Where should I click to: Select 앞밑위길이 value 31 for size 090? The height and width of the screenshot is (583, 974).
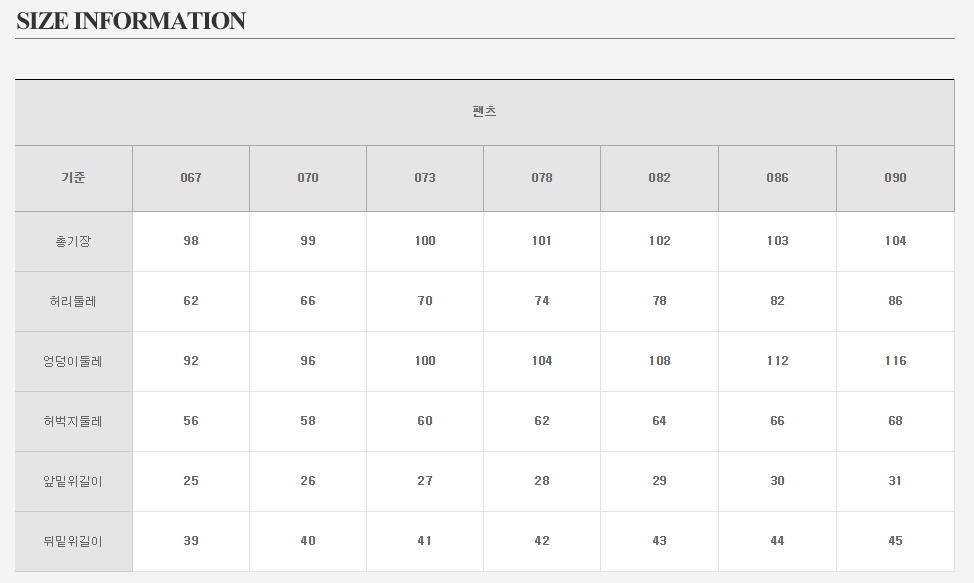click(895, 481)
